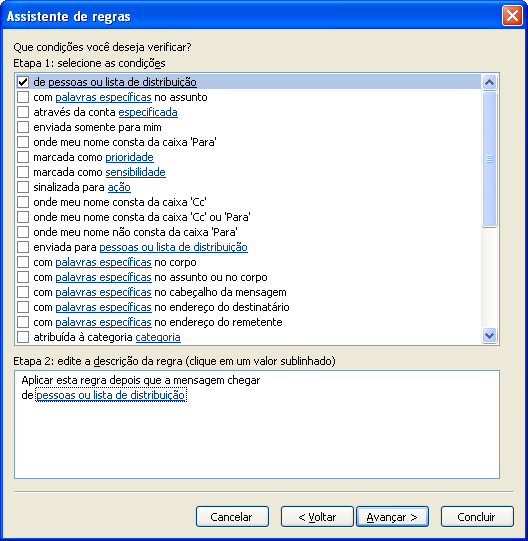Image resolution: width=528 pixels, height=541 pixels.
Task: Open the 'prioridade' link
Action: pos(129,157)
